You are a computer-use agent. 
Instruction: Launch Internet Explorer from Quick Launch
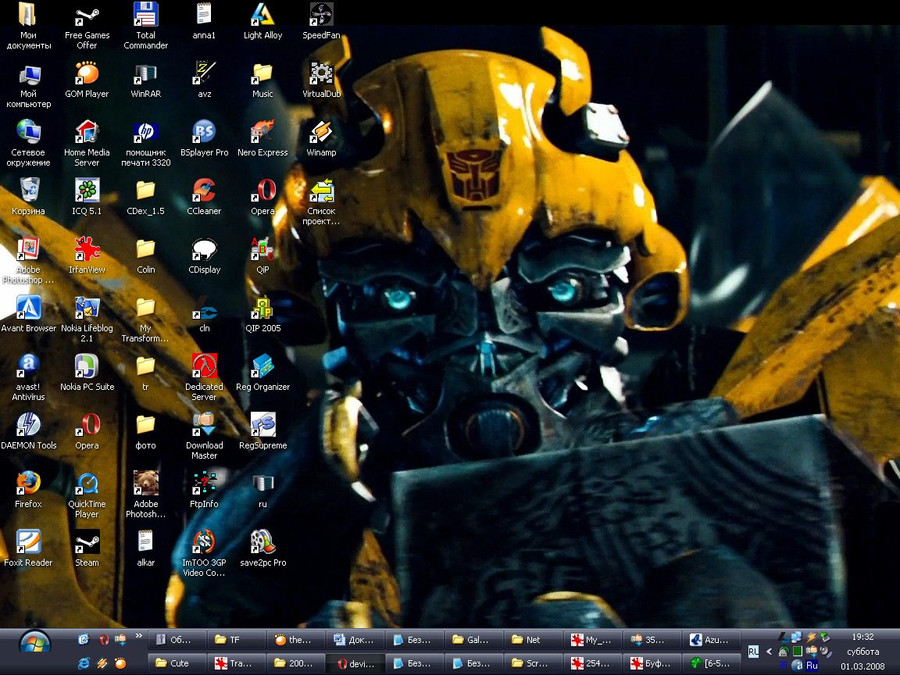84,663
